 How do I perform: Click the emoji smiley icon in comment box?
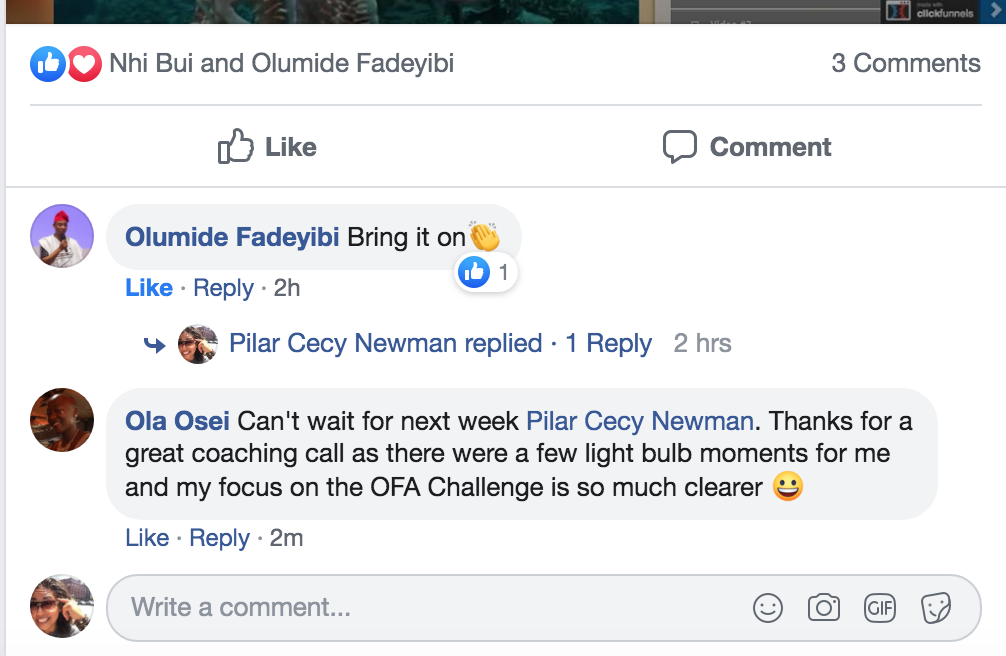click(767, 607)
